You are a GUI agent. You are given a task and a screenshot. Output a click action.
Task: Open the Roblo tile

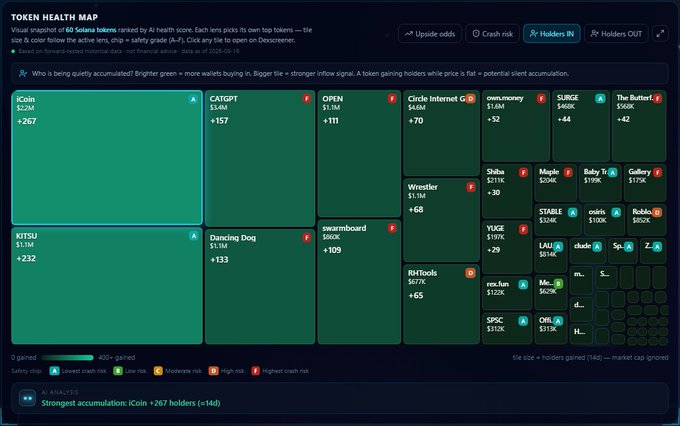[x=647, y=220]
